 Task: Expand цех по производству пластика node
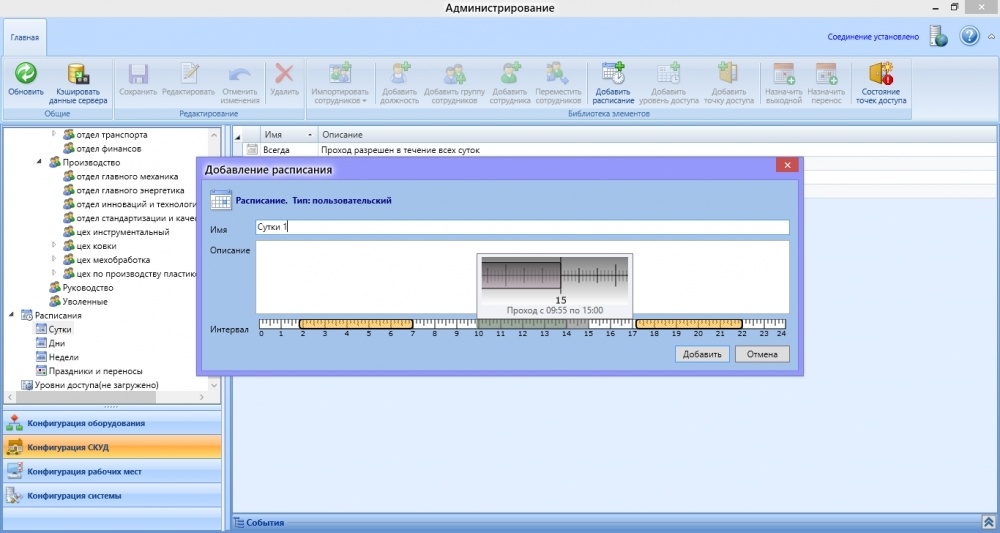pos(54,273)
